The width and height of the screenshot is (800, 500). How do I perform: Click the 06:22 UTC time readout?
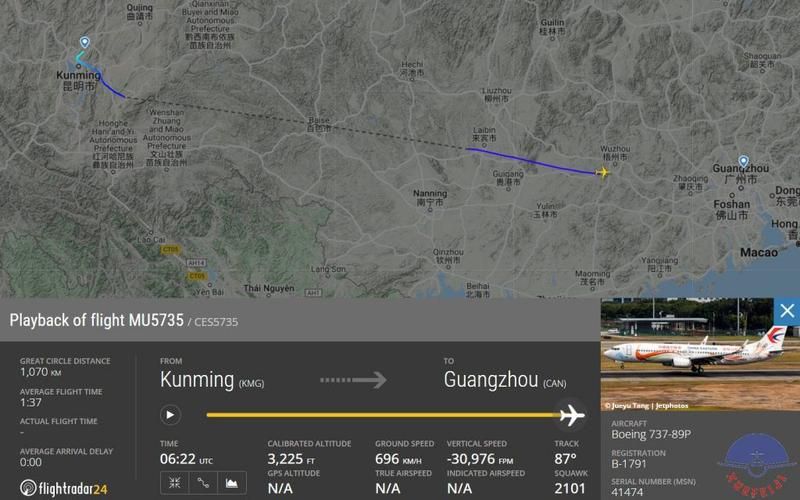(186, 459)
